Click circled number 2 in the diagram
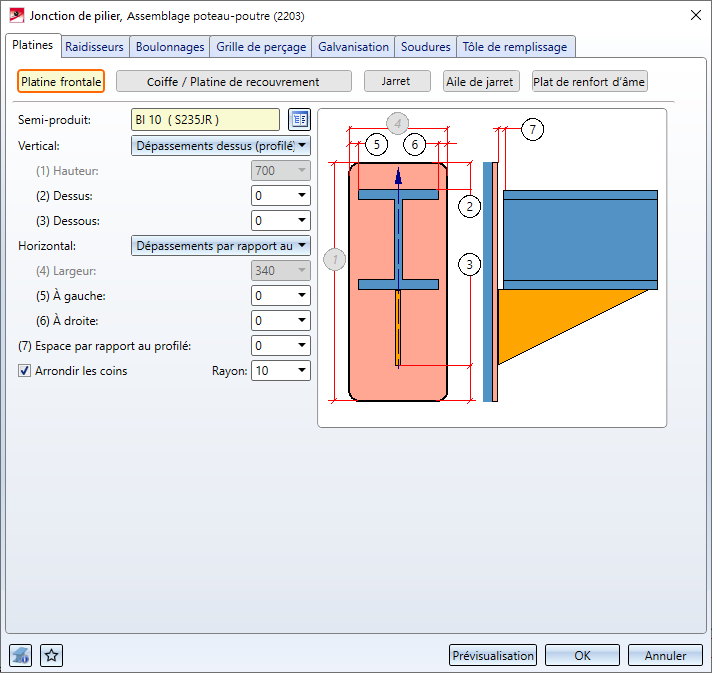 [469, 207]
